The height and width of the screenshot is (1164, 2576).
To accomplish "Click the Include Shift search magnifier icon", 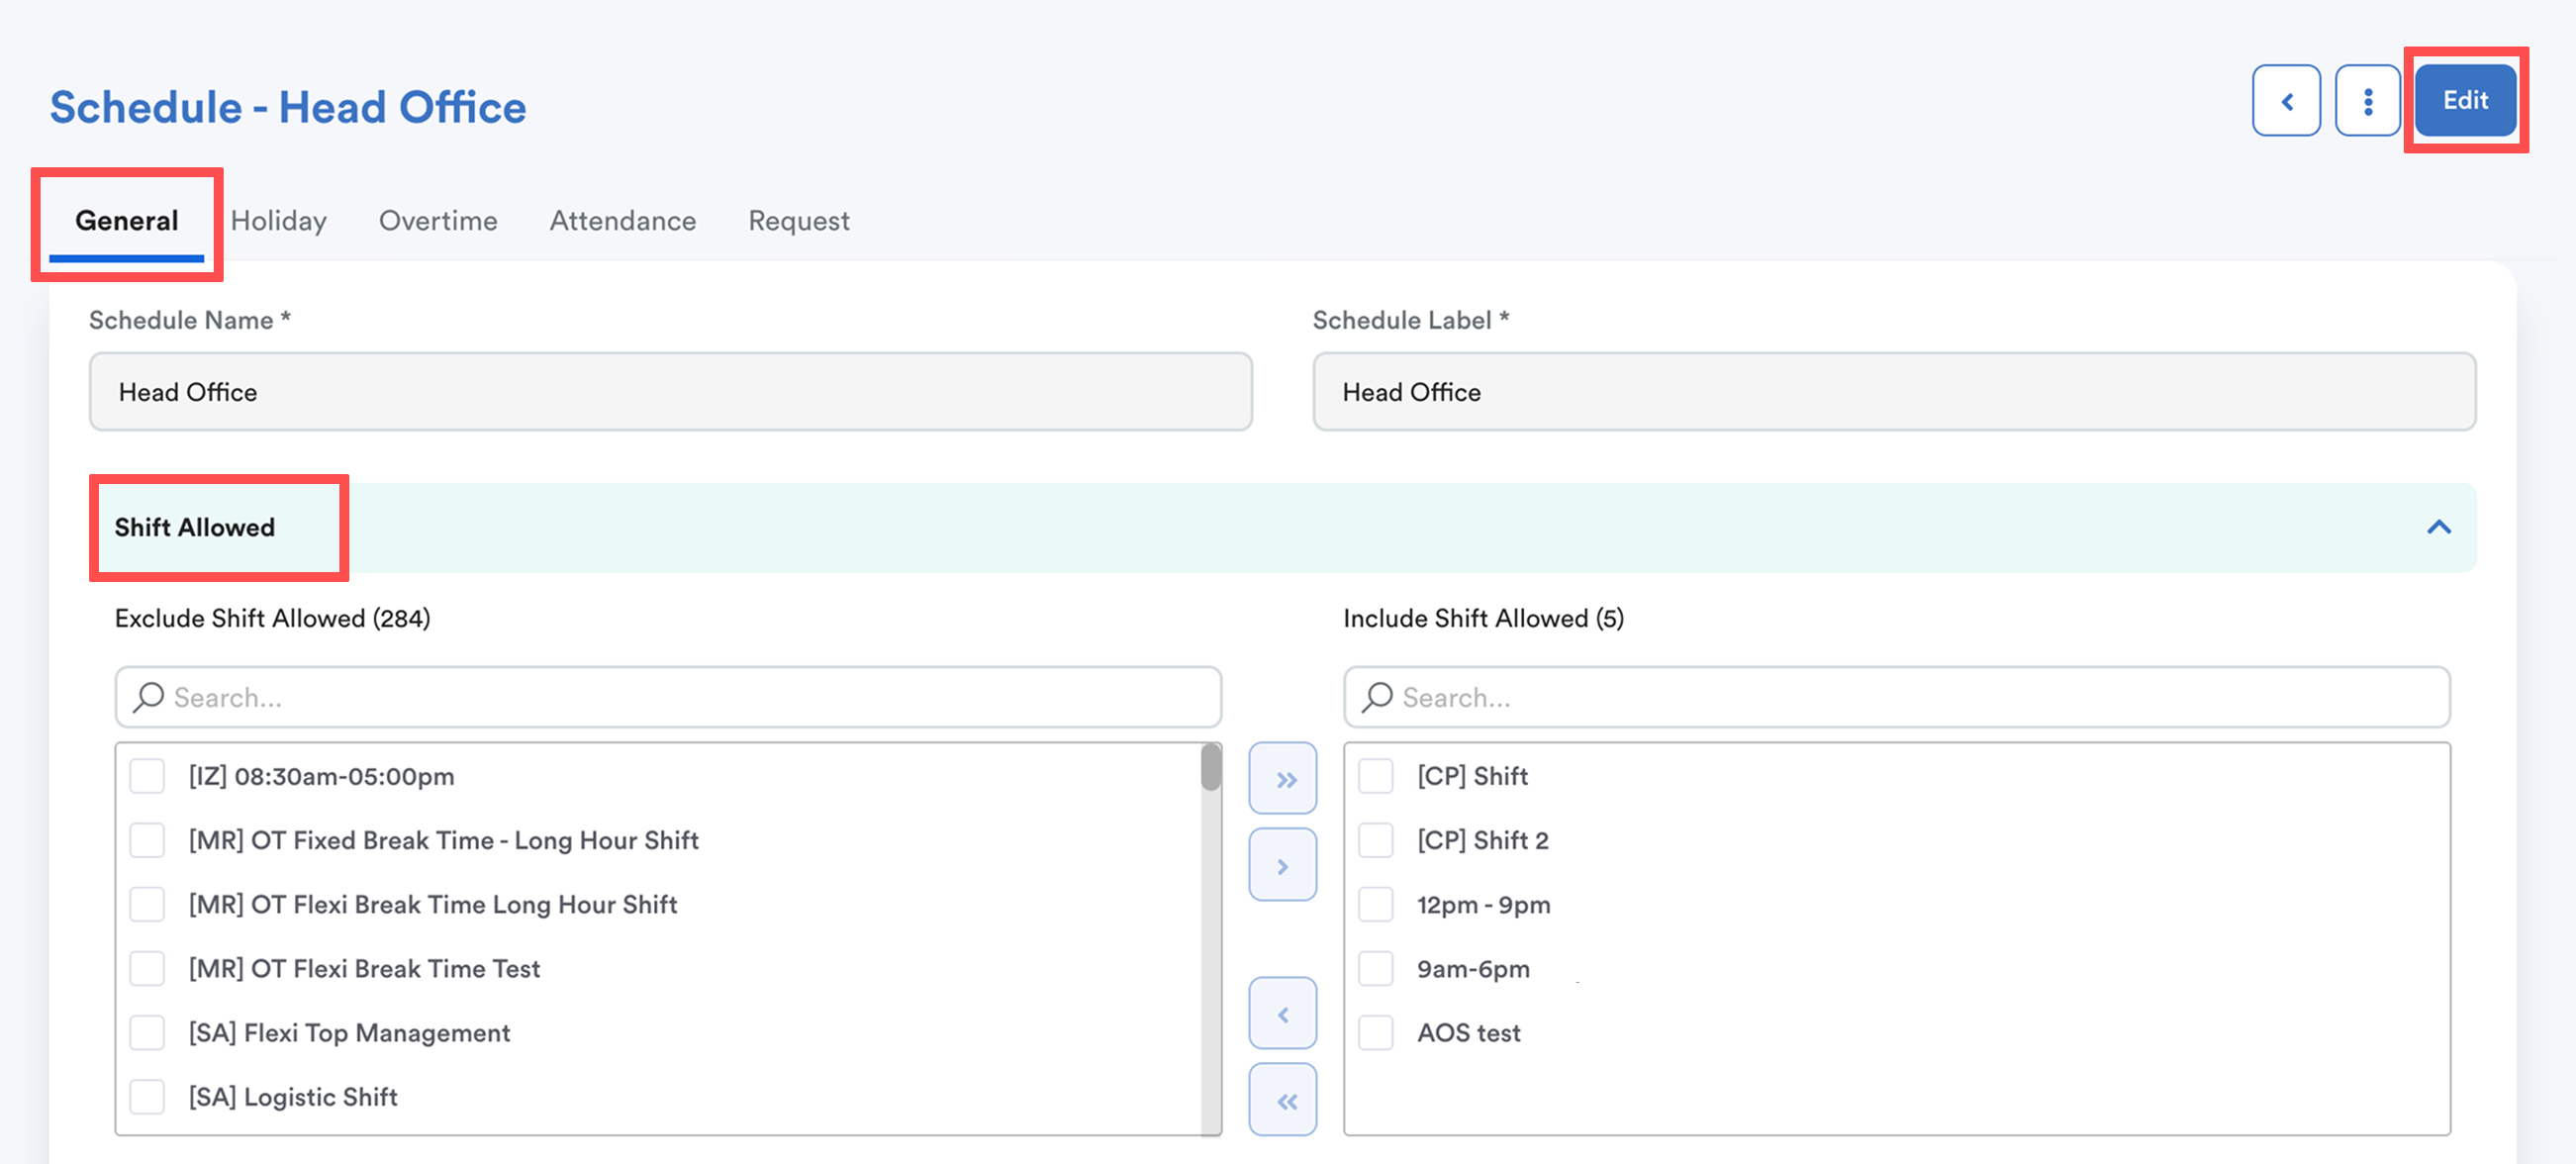I will pyautogui.click(x=1377, y=697).
